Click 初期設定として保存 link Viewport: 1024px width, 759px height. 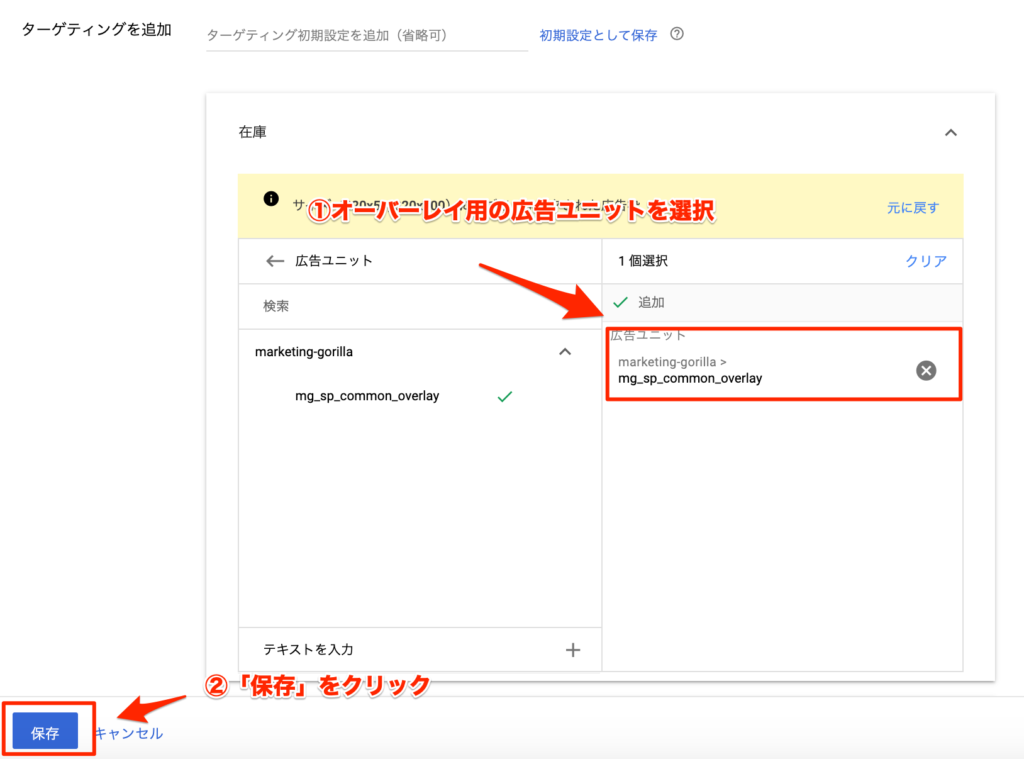598,35
